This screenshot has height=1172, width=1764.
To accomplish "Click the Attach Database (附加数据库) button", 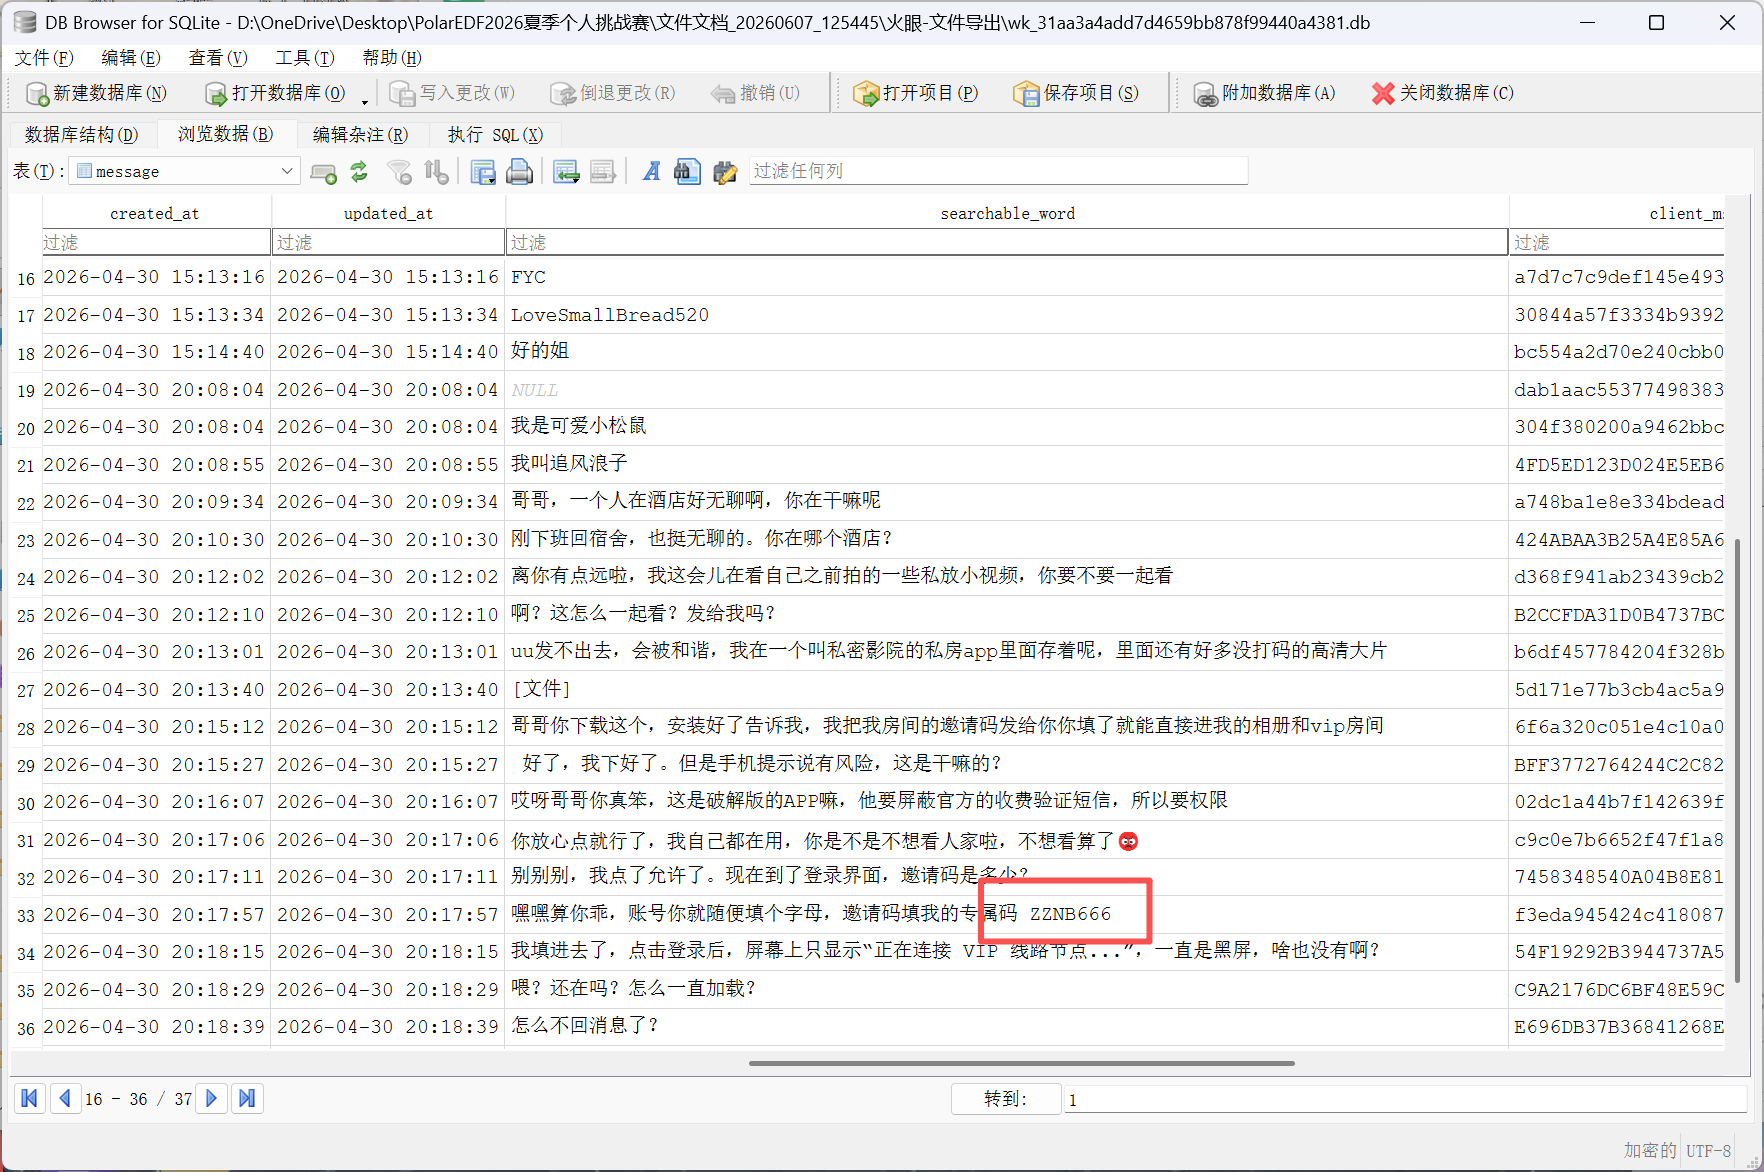I will (x=1264, y=93).
